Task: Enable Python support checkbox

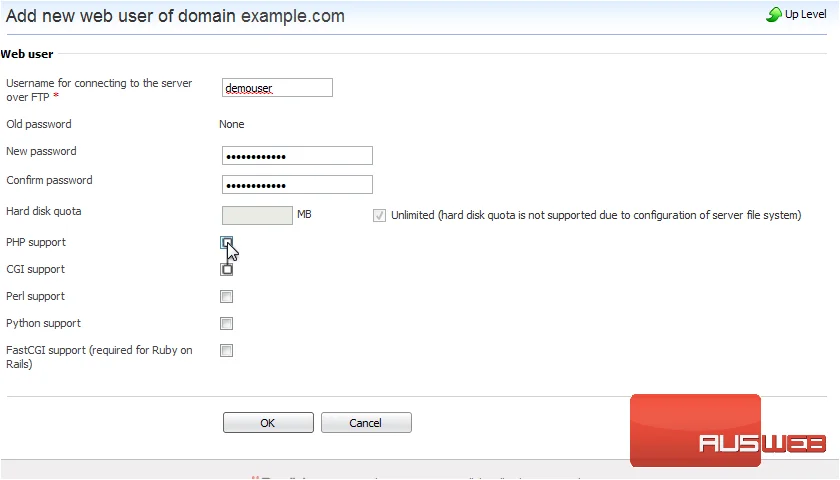Action: coord(227,324)
